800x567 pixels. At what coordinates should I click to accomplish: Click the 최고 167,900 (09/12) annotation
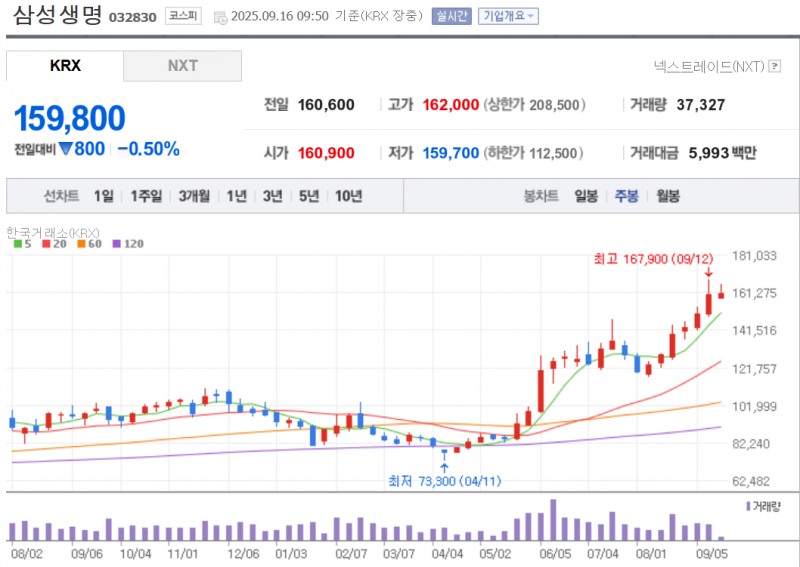point(653,259)
